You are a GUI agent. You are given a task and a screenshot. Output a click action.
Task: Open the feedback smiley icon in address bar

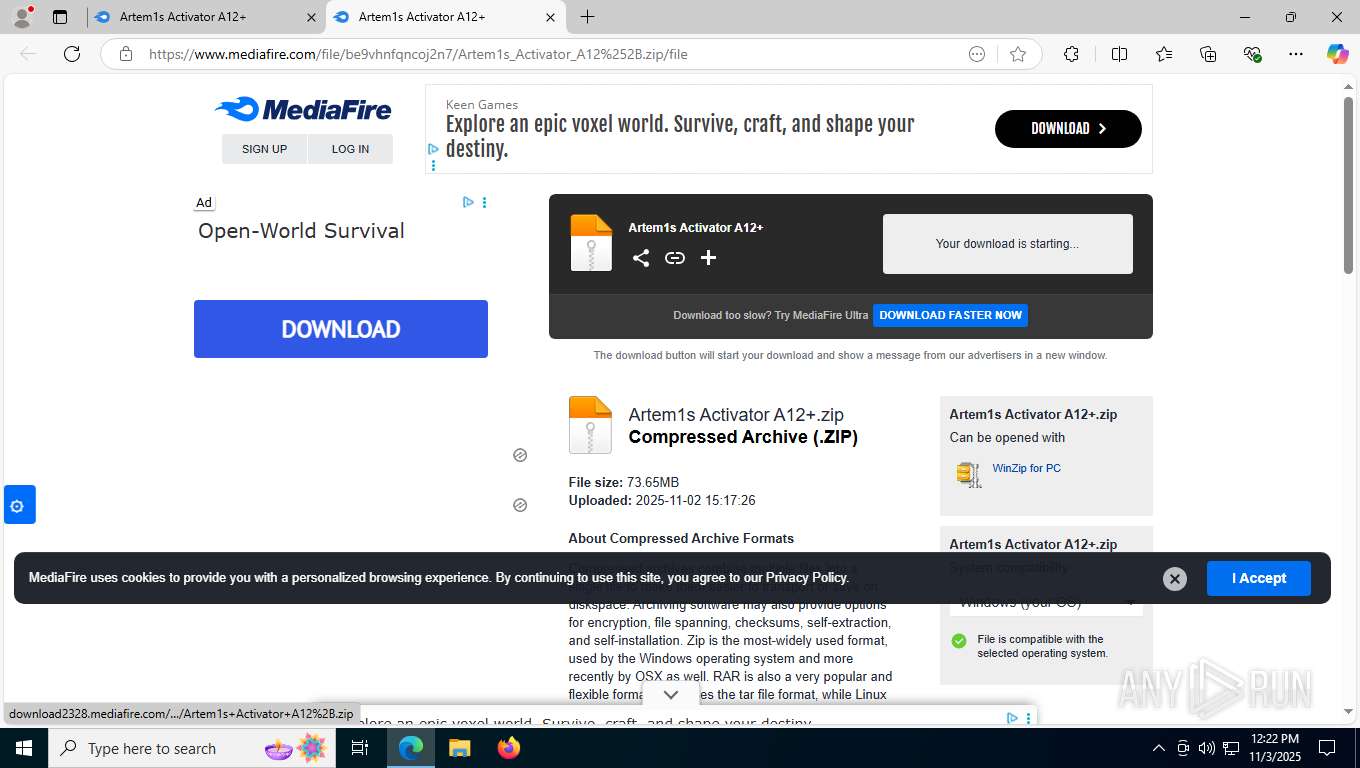pos(977,54)
